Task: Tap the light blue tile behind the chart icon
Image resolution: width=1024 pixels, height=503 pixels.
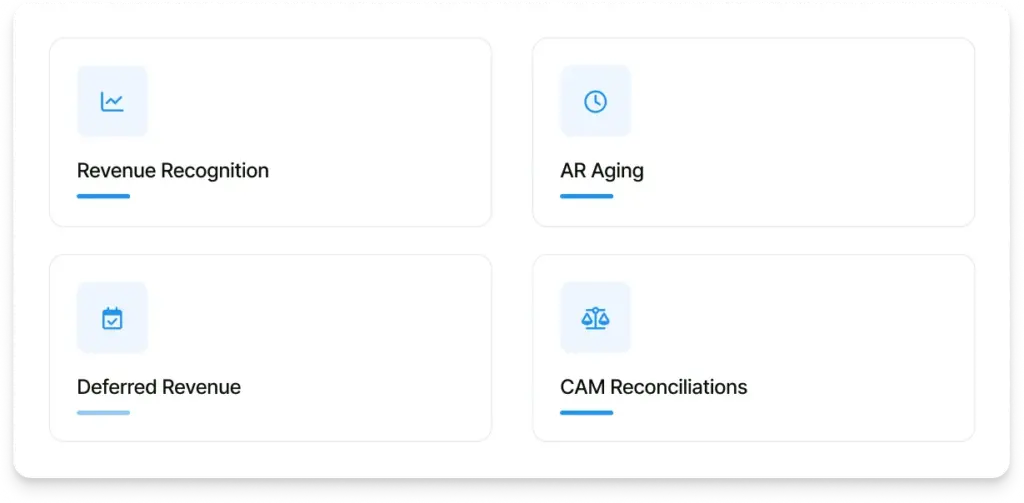Action: [x=112, y=101]
